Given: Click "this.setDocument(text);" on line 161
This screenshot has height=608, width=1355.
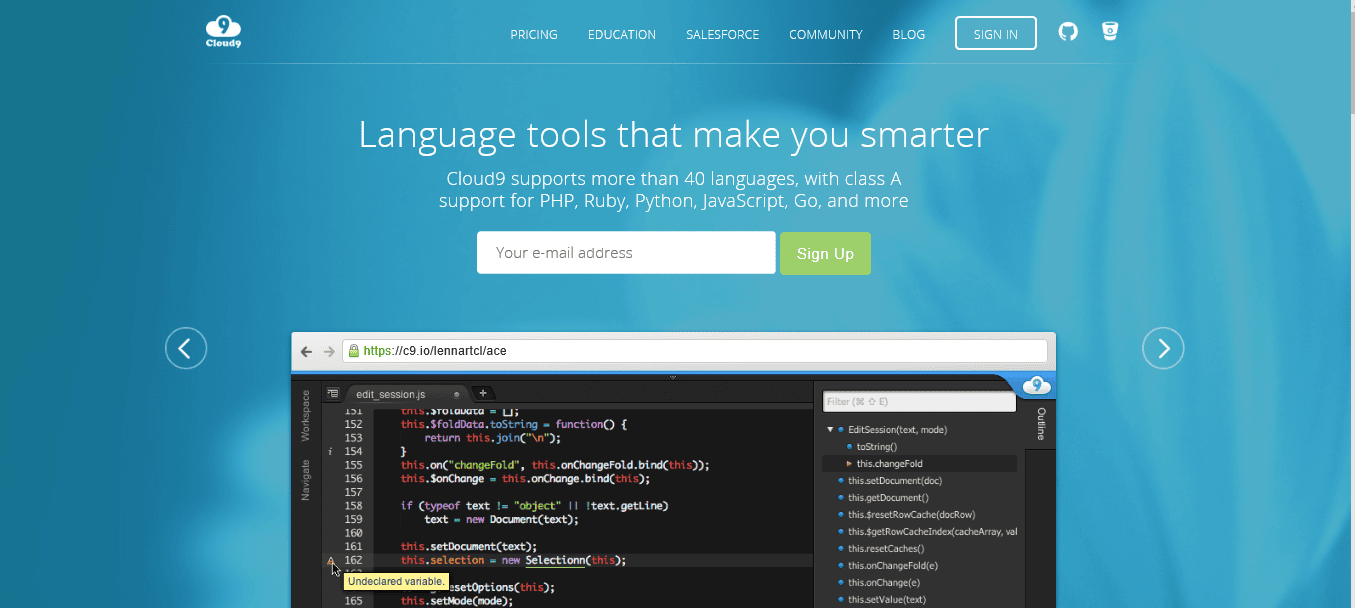Looking at the screenshot, I should (469, 546).
